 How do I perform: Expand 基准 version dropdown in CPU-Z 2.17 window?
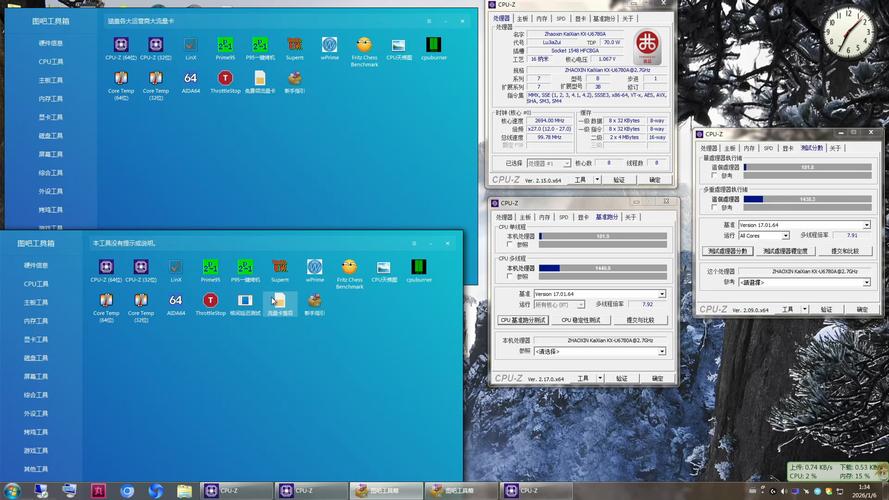[661, 294]
